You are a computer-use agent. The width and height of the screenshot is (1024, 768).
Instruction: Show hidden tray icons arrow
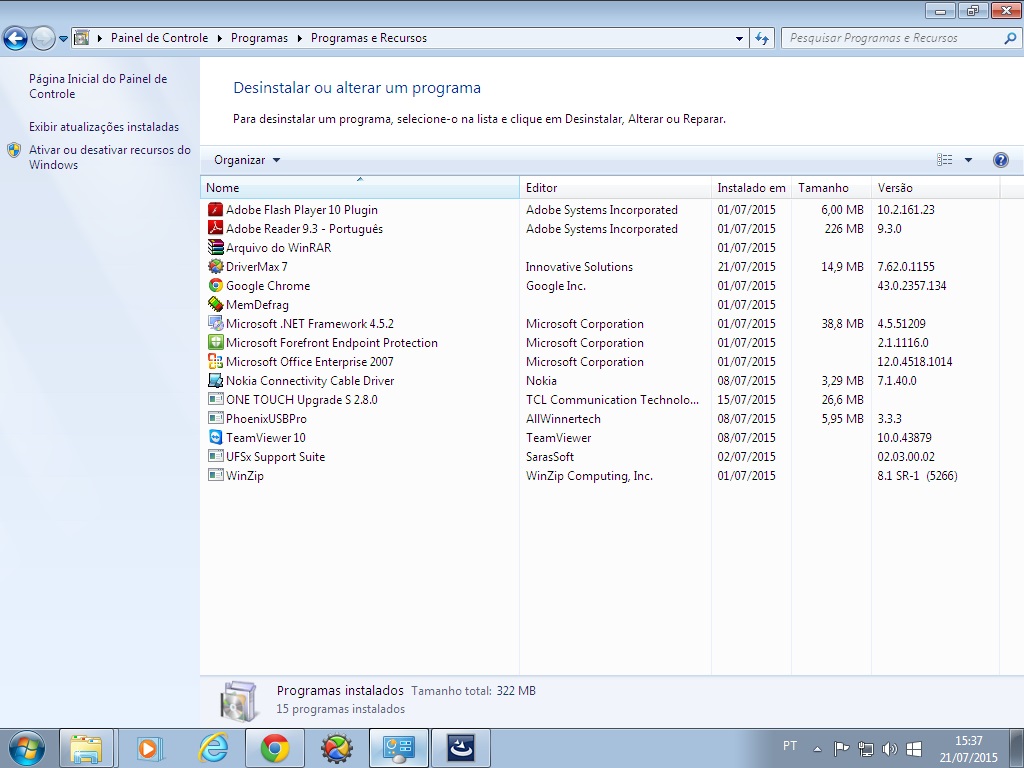point(817,748)
